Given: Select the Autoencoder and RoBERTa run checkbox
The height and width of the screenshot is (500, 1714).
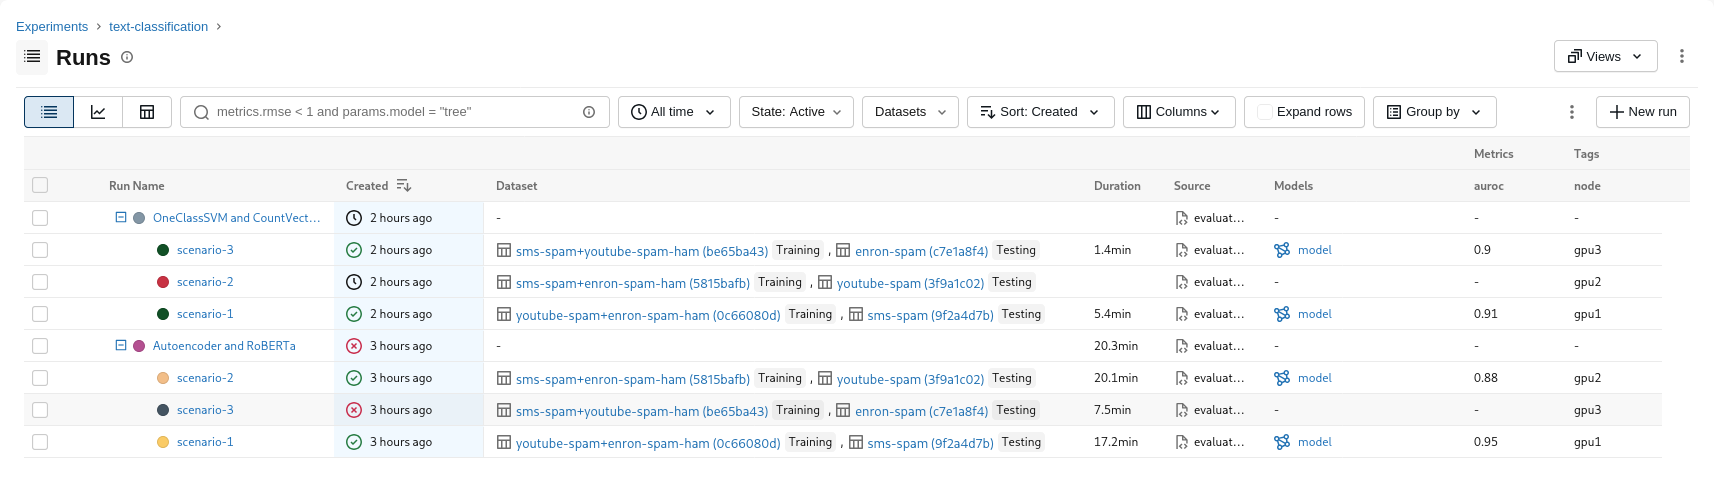Looking at the screenshot, I should tap(40, 346).
